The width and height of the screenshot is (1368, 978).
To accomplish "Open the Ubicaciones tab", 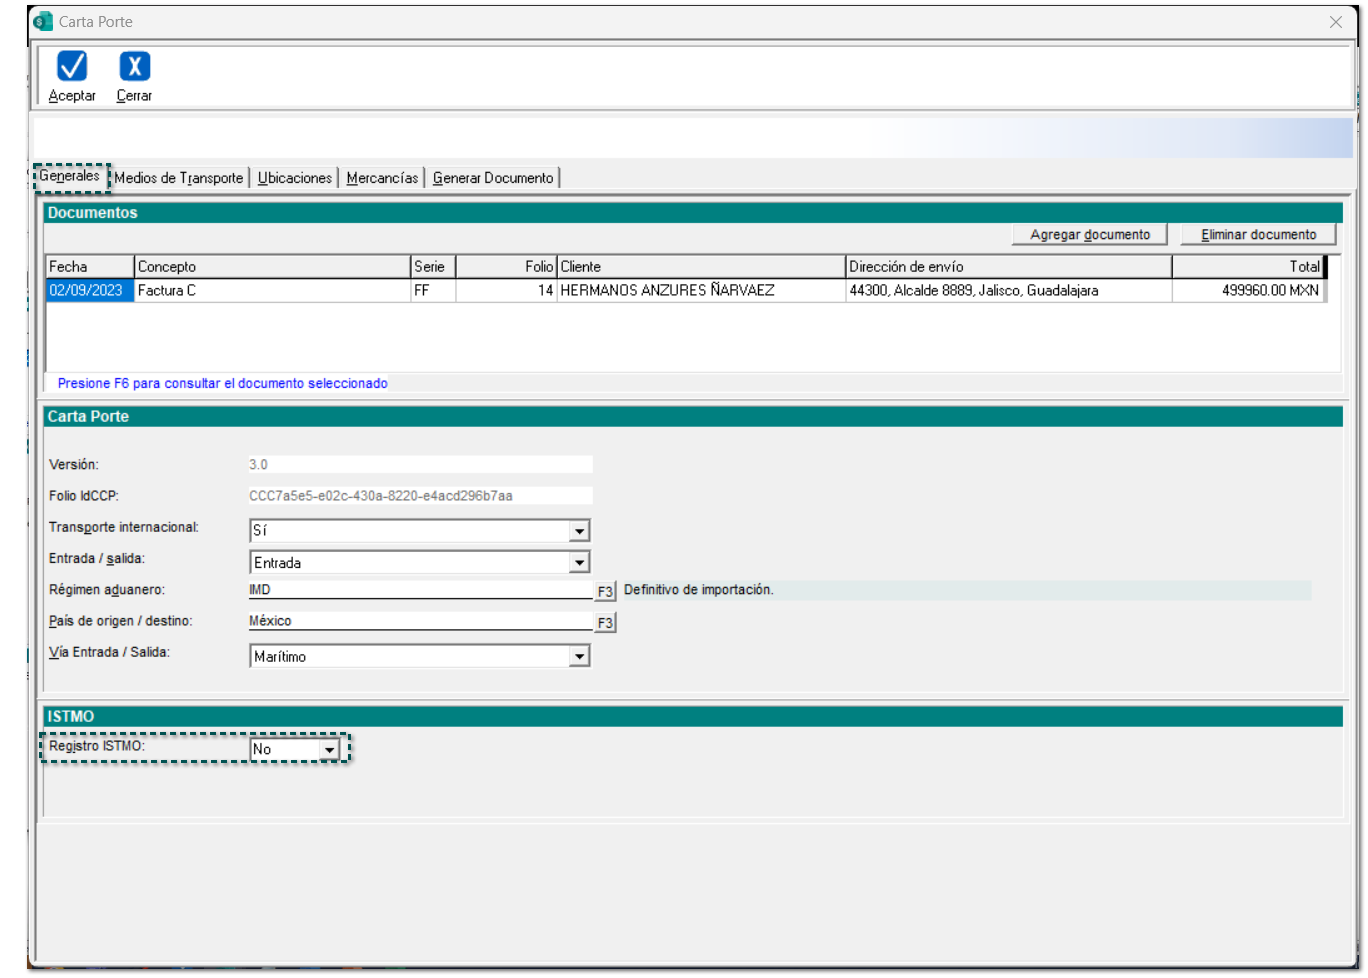I will 294,178.
